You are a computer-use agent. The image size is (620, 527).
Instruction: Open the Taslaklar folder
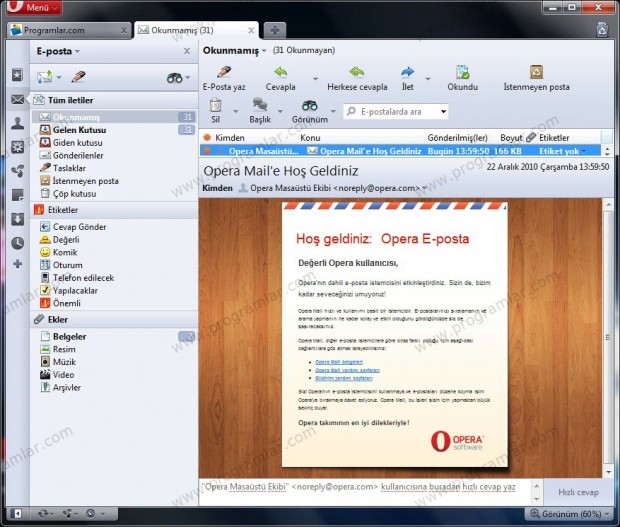[114, 168]
